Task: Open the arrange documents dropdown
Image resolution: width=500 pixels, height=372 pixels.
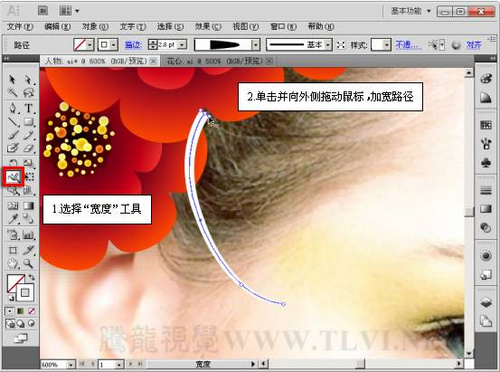Action: pos(69,11)
